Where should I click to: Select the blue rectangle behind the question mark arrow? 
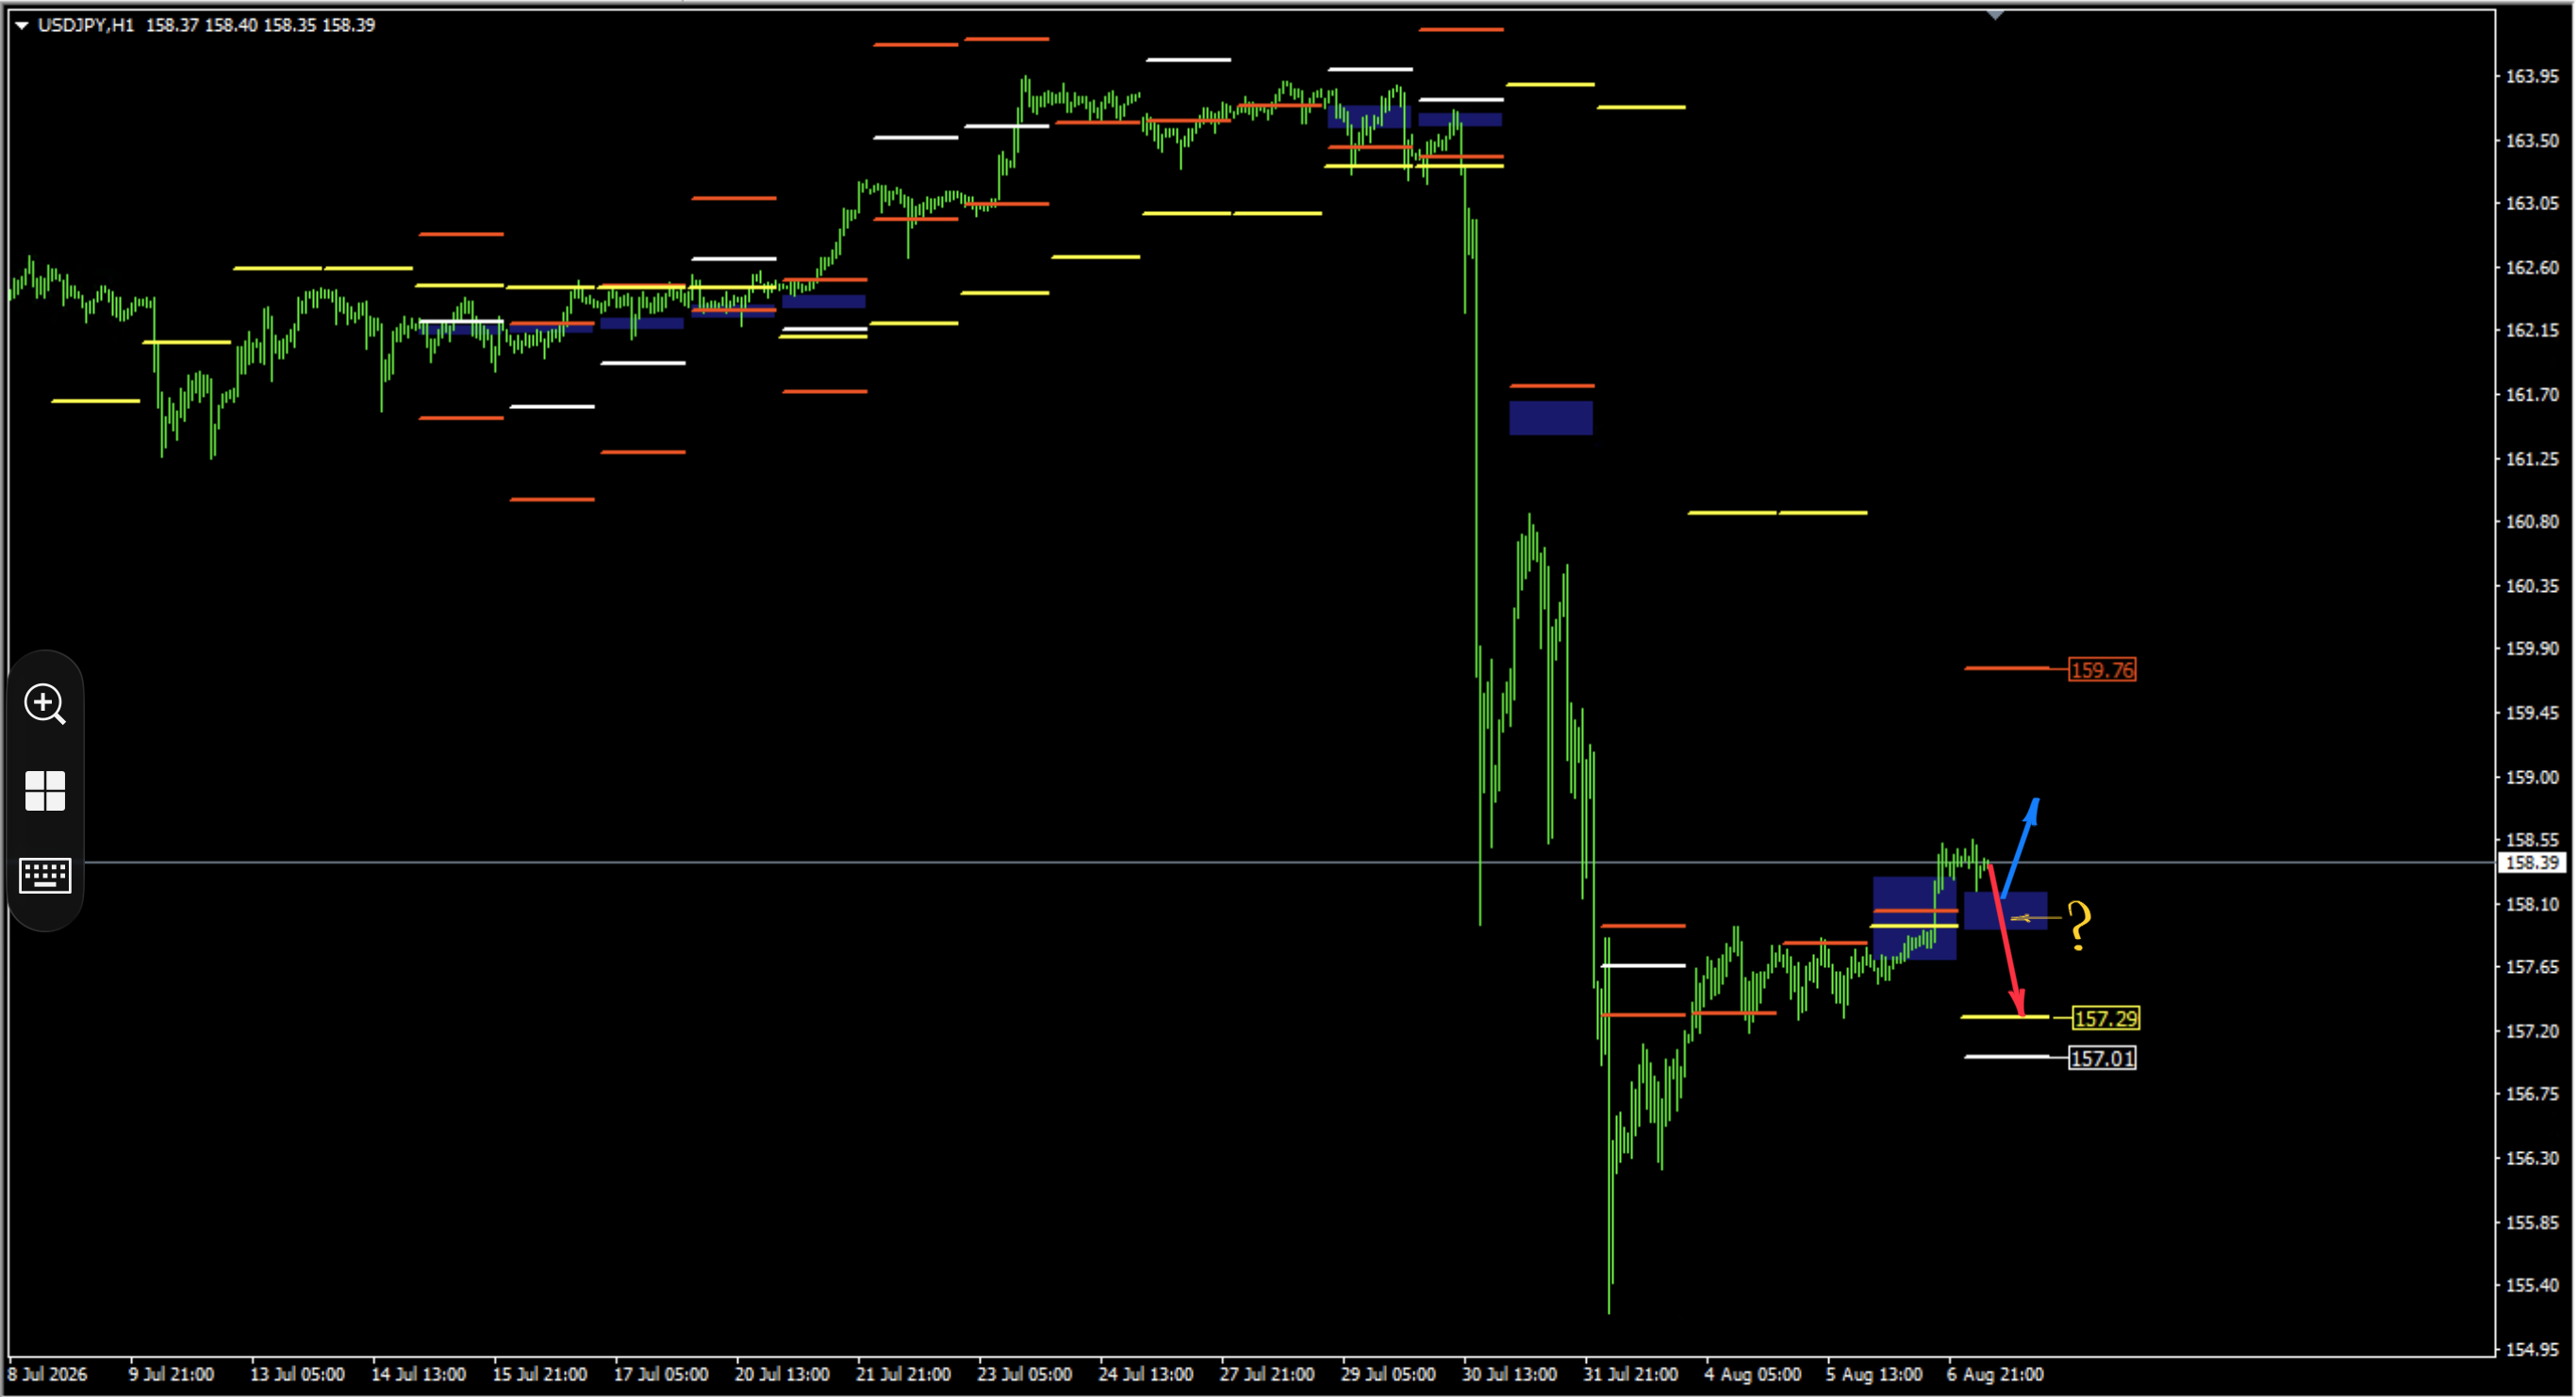2006,911
